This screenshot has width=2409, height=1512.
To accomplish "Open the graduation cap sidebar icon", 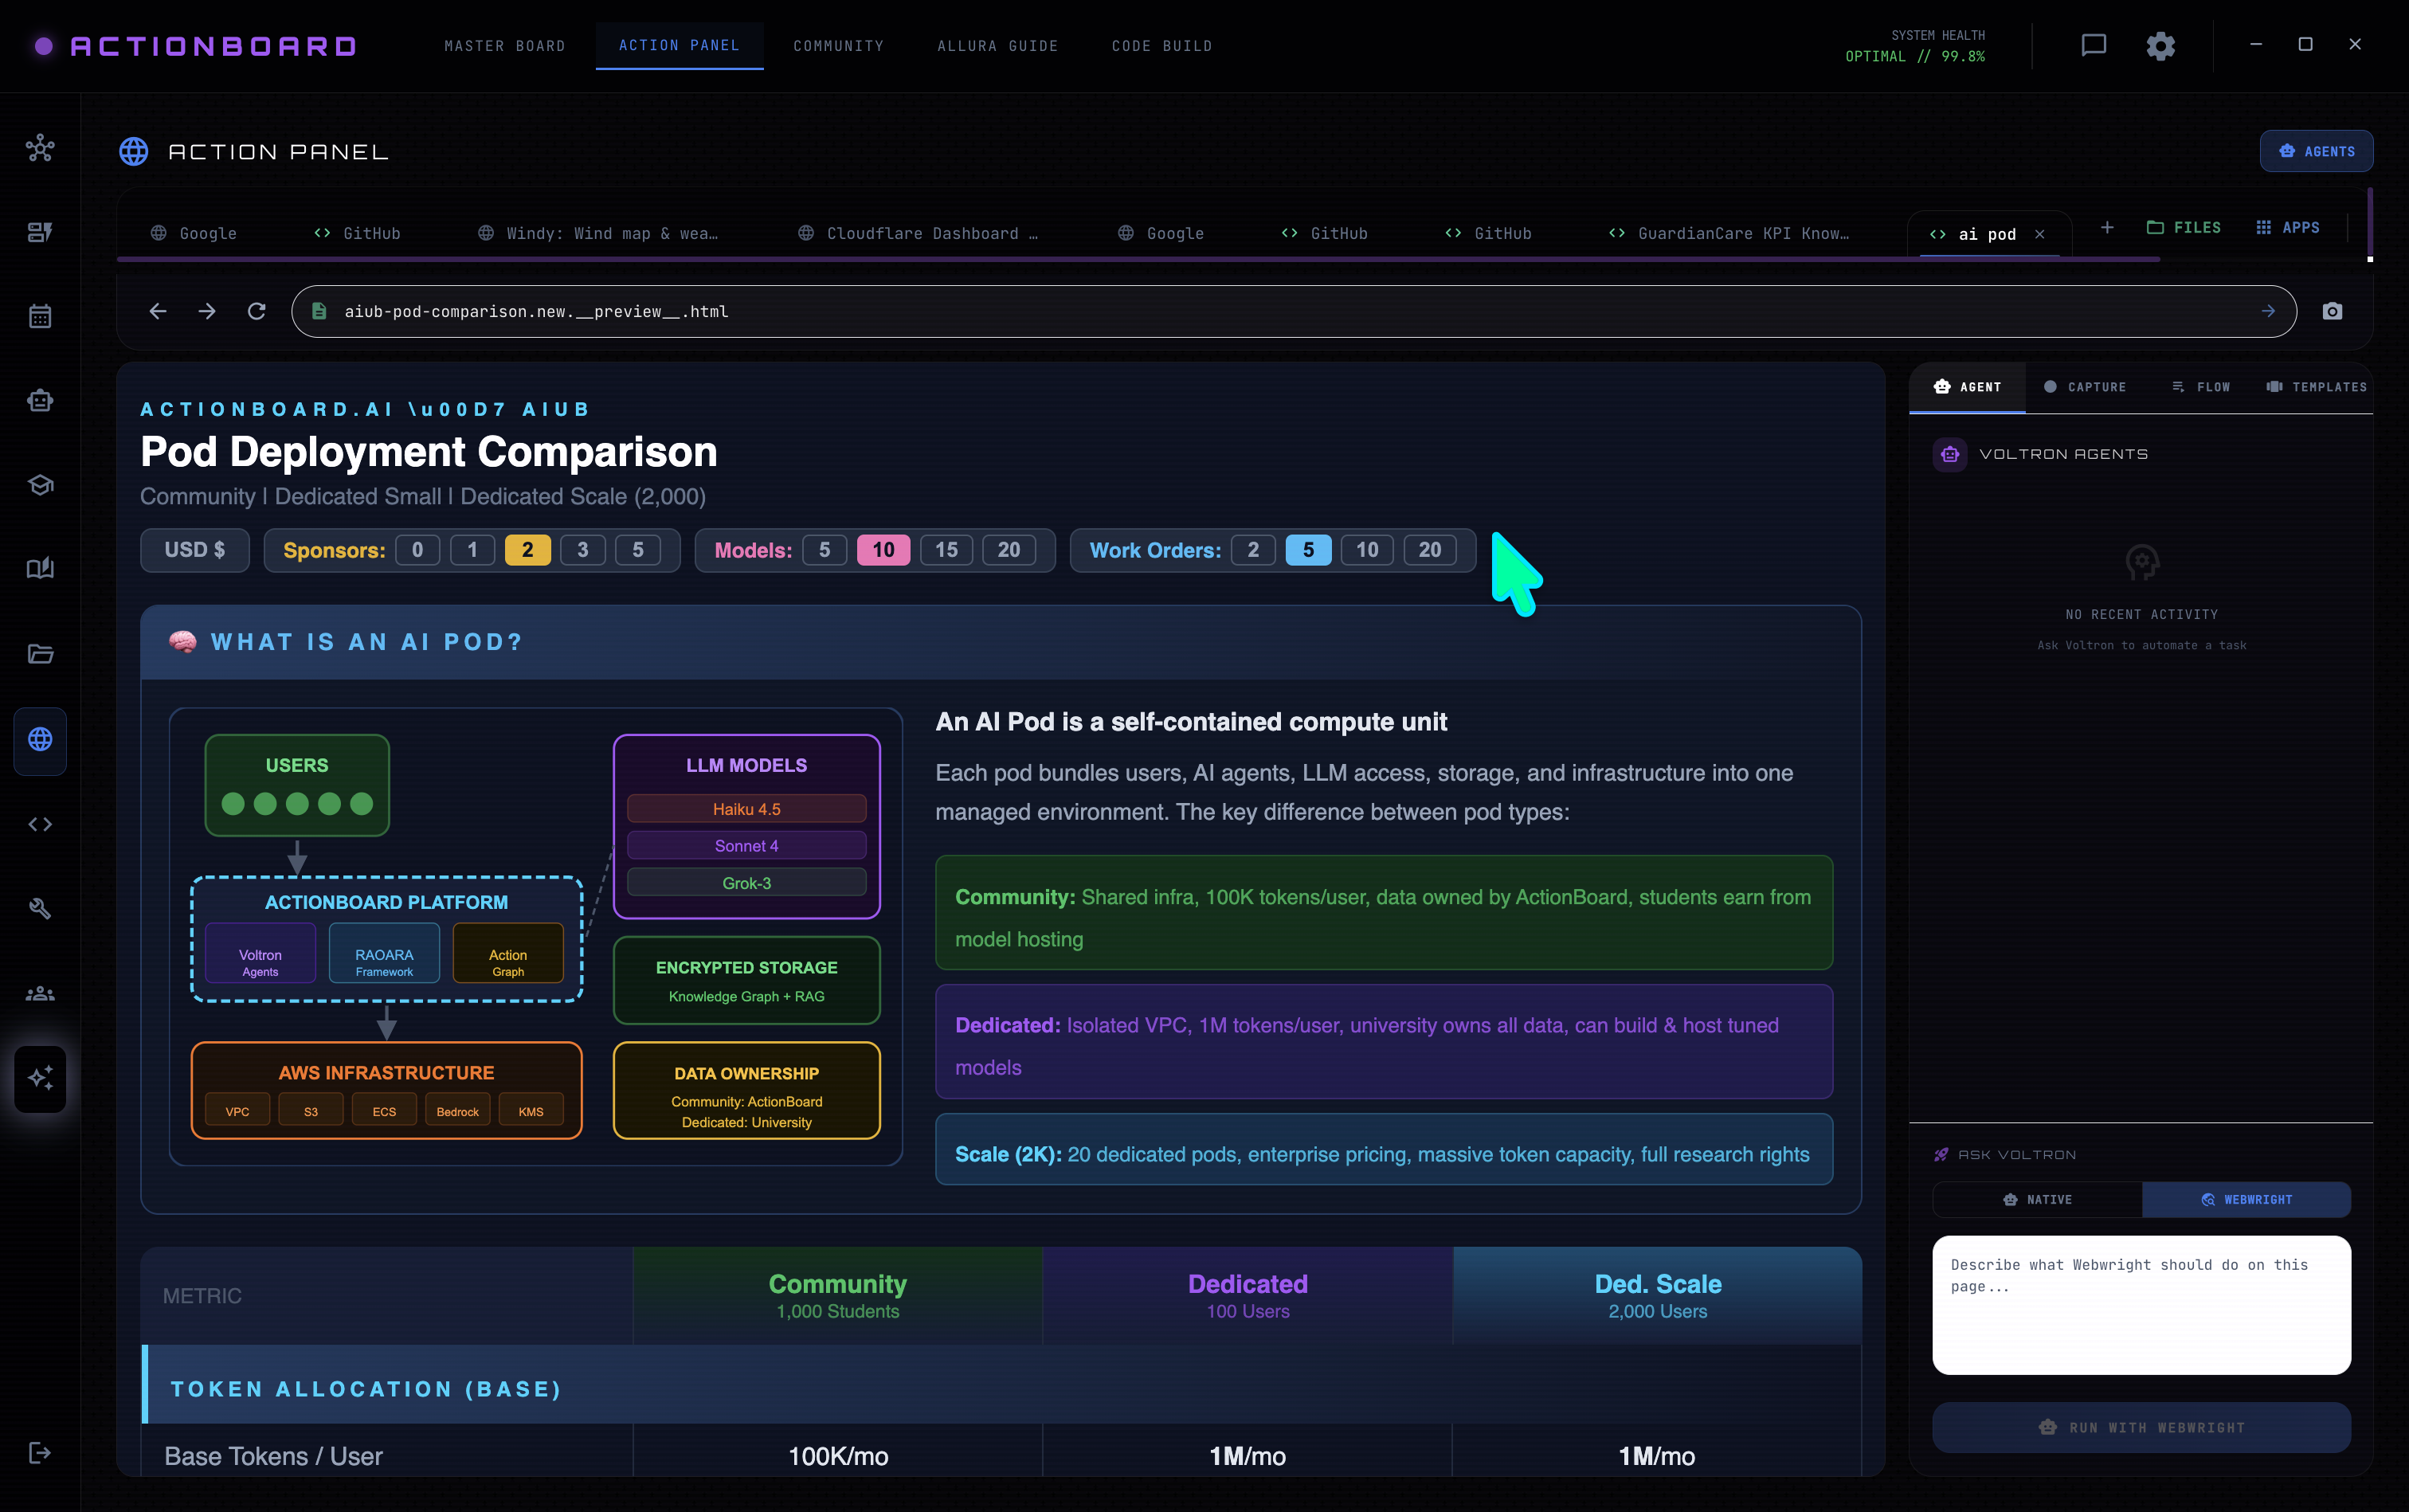I will (40, 485).
